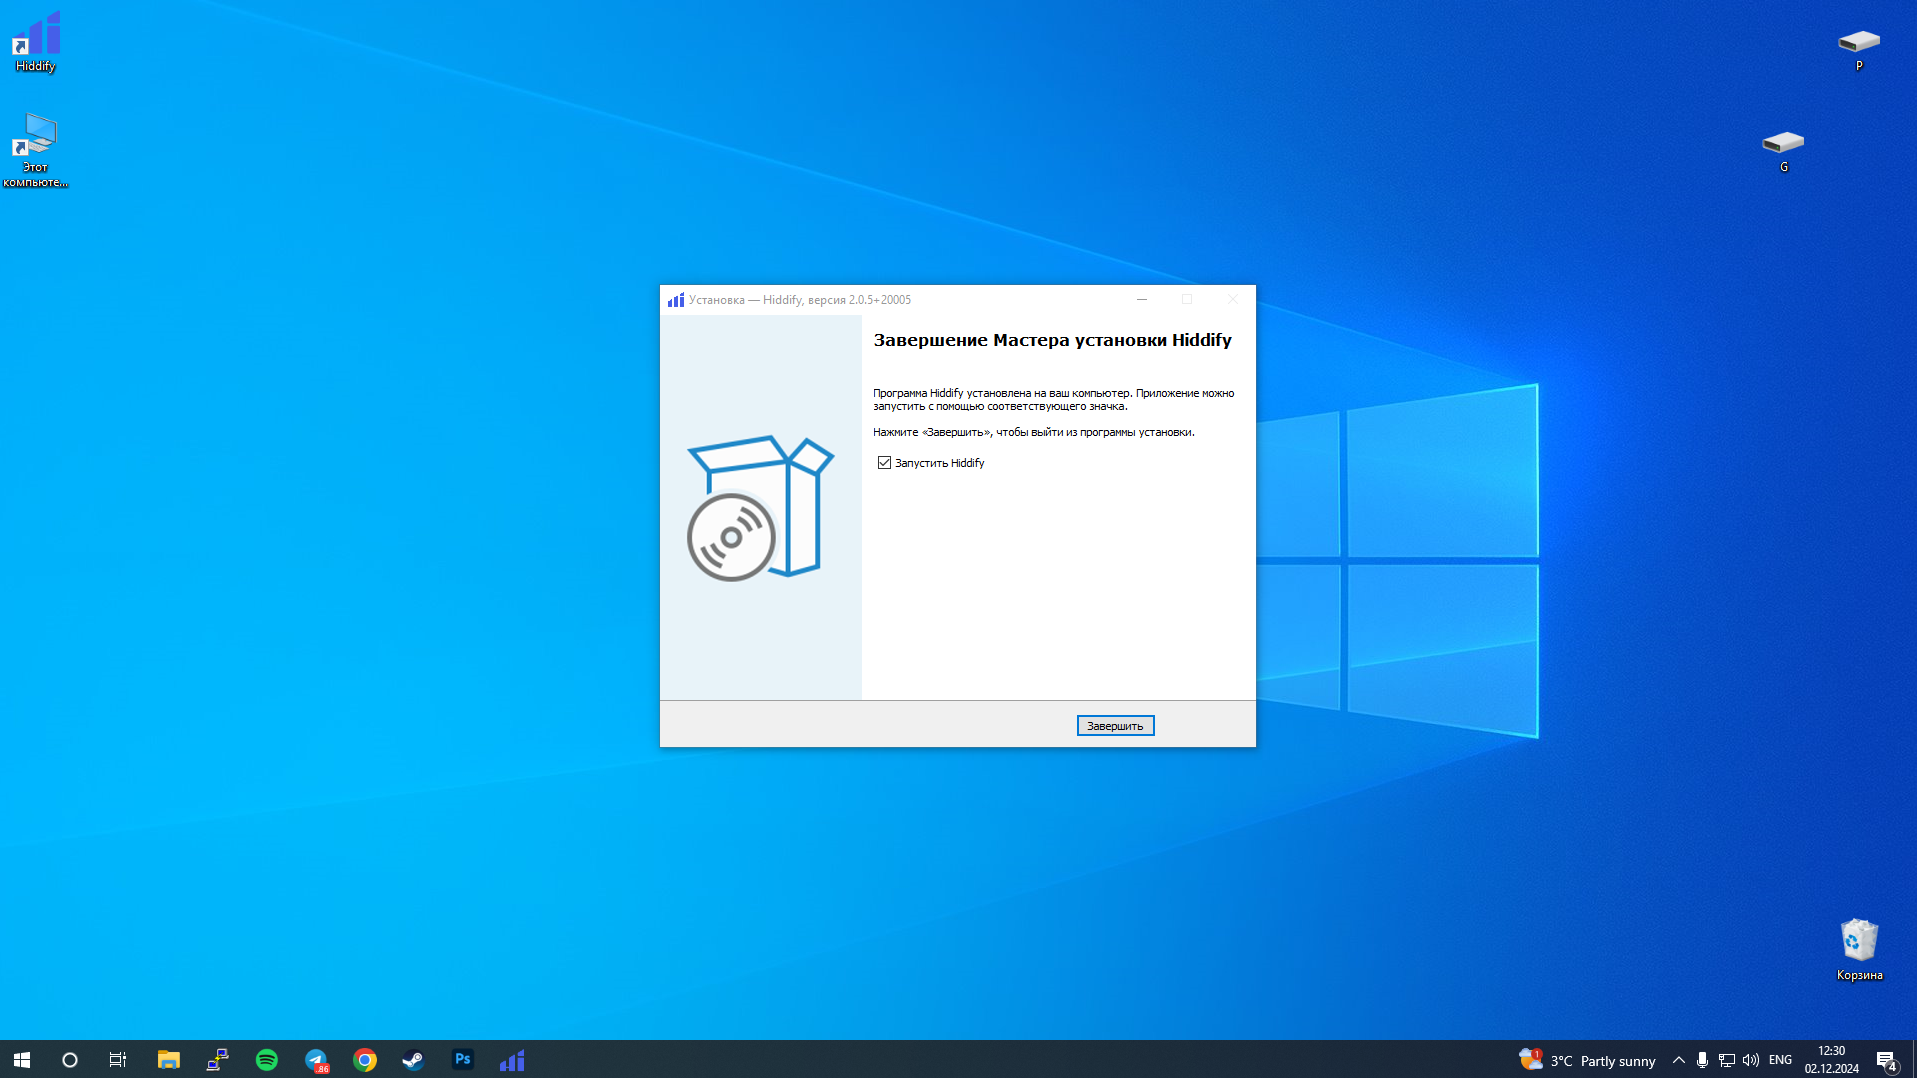Select the Этот компьютер desktop icon
This screenshot has height=1078, width=1917.
(x=36, y=150)
